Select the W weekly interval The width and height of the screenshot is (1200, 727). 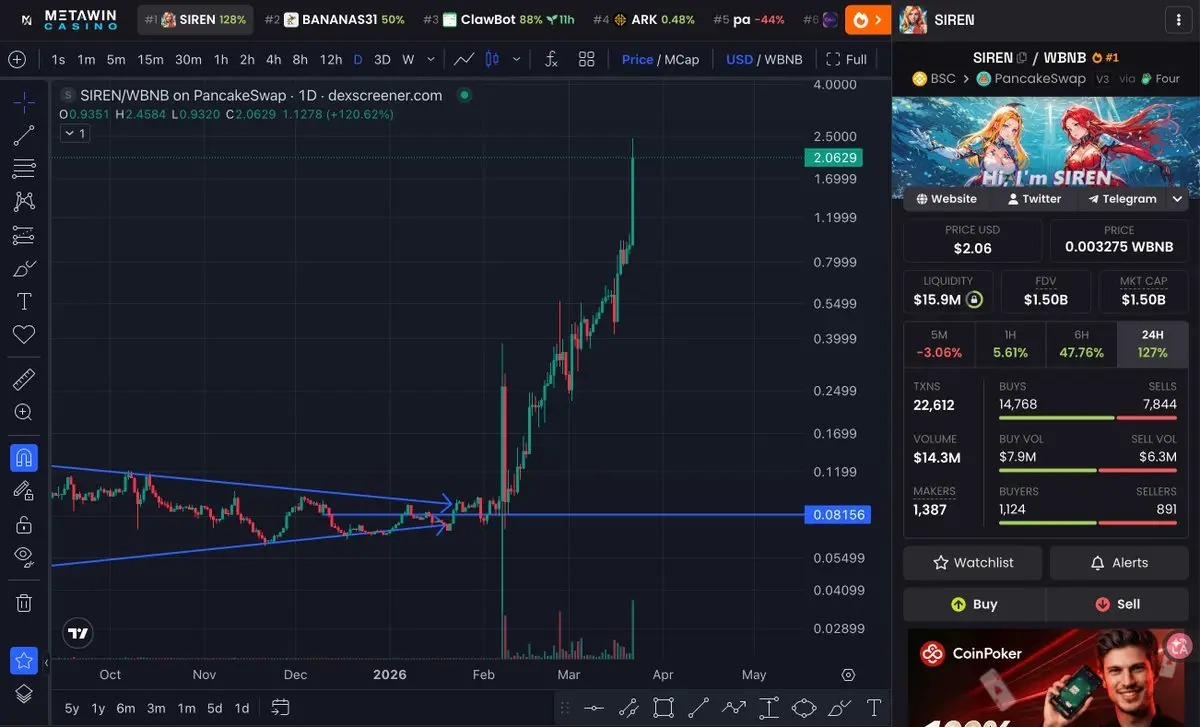coord(408,59)
